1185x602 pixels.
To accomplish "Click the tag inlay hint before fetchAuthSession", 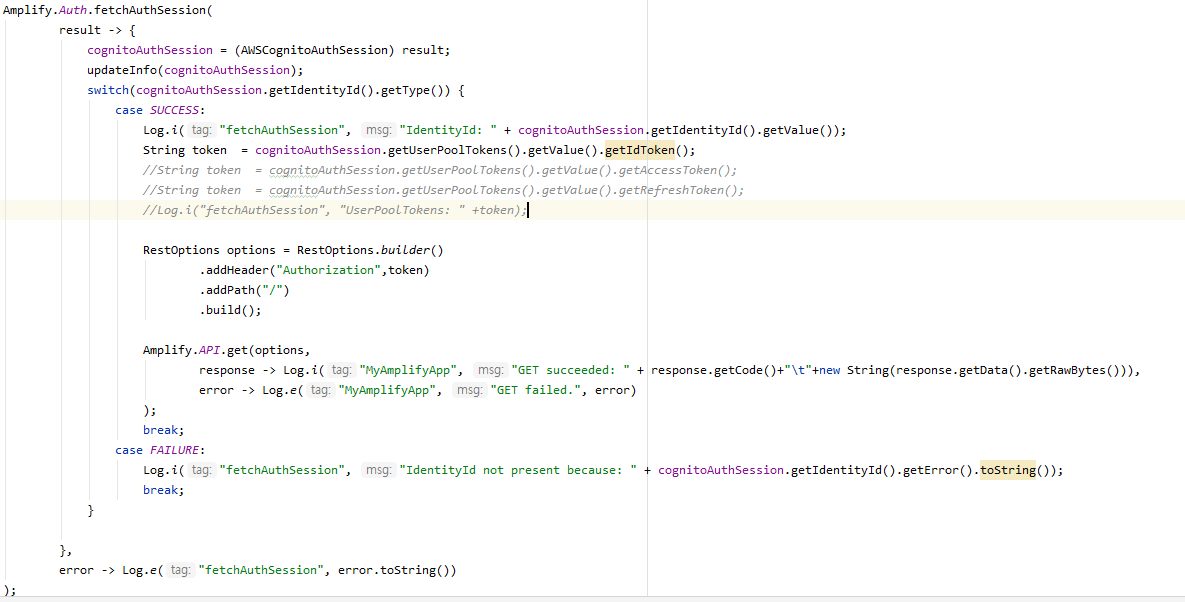I will tap(202, 129).
